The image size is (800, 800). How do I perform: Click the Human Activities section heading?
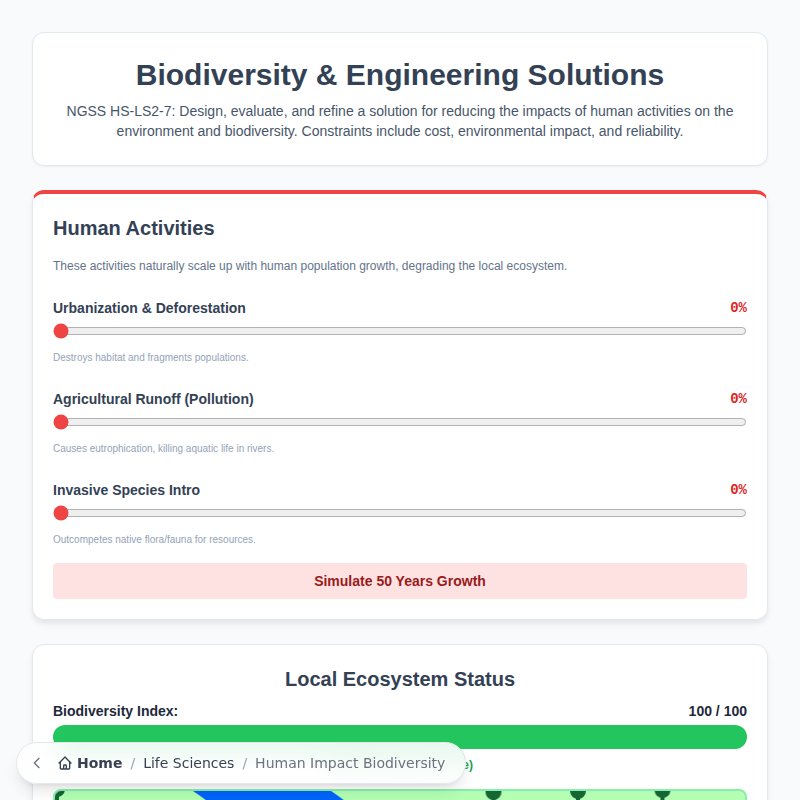point(133,228)
